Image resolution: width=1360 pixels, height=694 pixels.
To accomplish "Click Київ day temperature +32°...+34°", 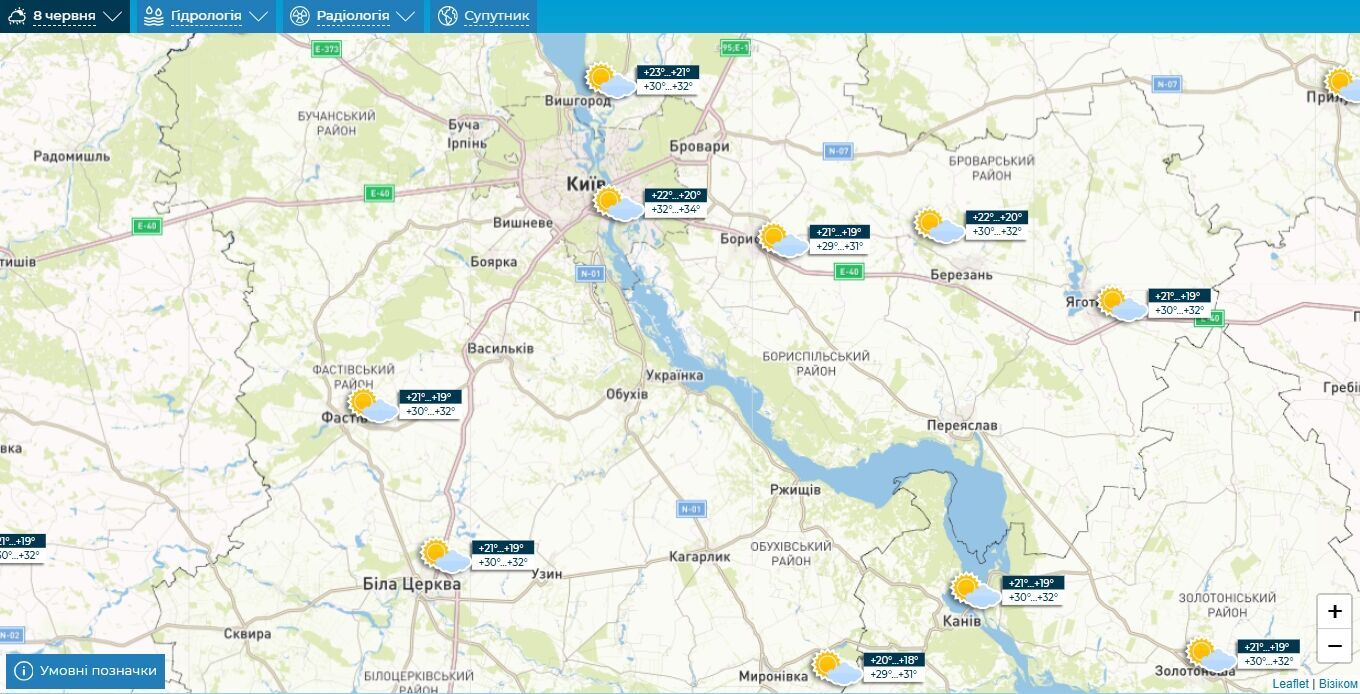I will click(675, 210).
